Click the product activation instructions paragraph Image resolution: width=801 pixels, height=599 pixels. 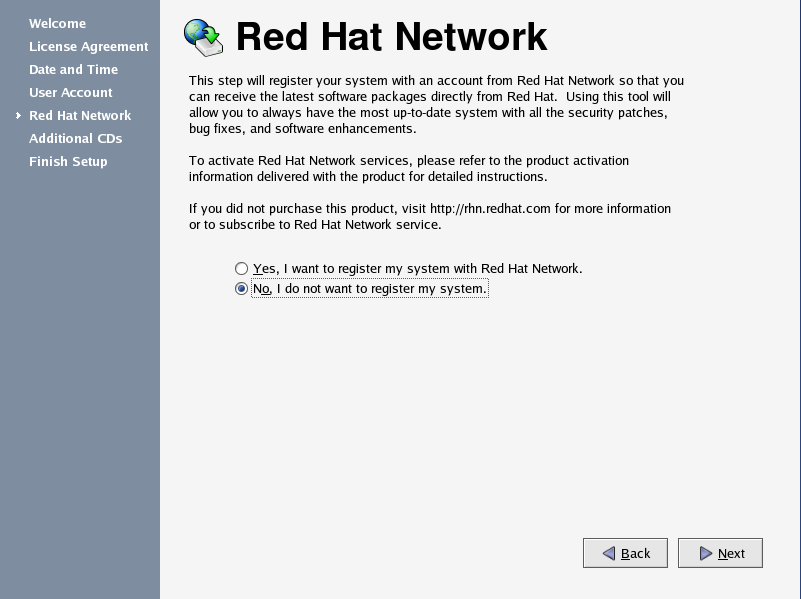click(x=409, y=169)
